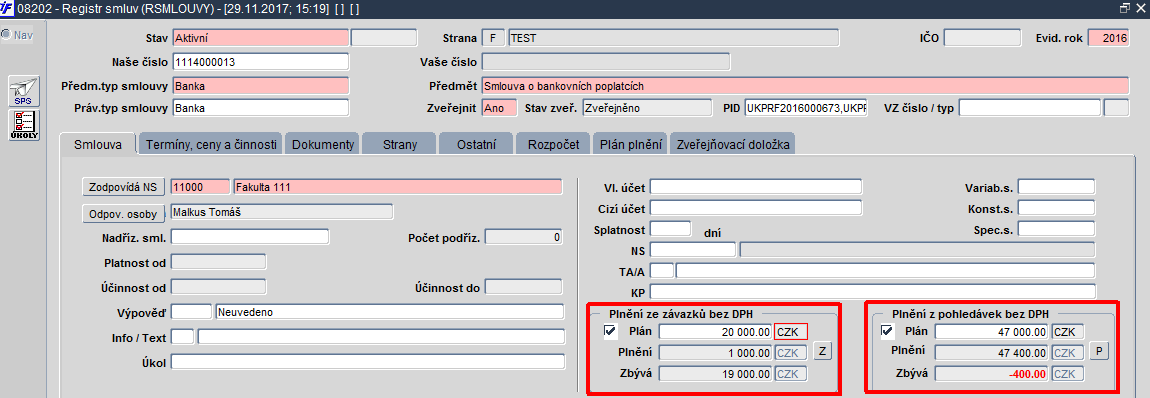Screen dimensions: 1150x398
Task: Click the Předm.typ smlouvy field
Action: (260, 86)
